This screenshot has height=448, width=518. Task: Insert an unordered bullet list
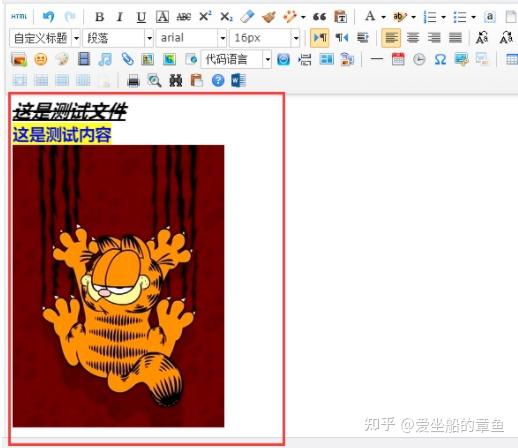pyautogui.click(x=460, y=17)
